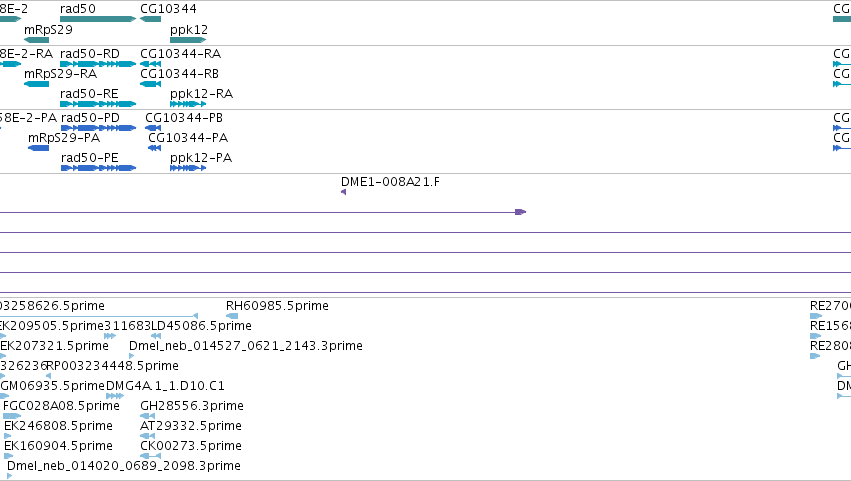Select the rad50 gene label

78,9
